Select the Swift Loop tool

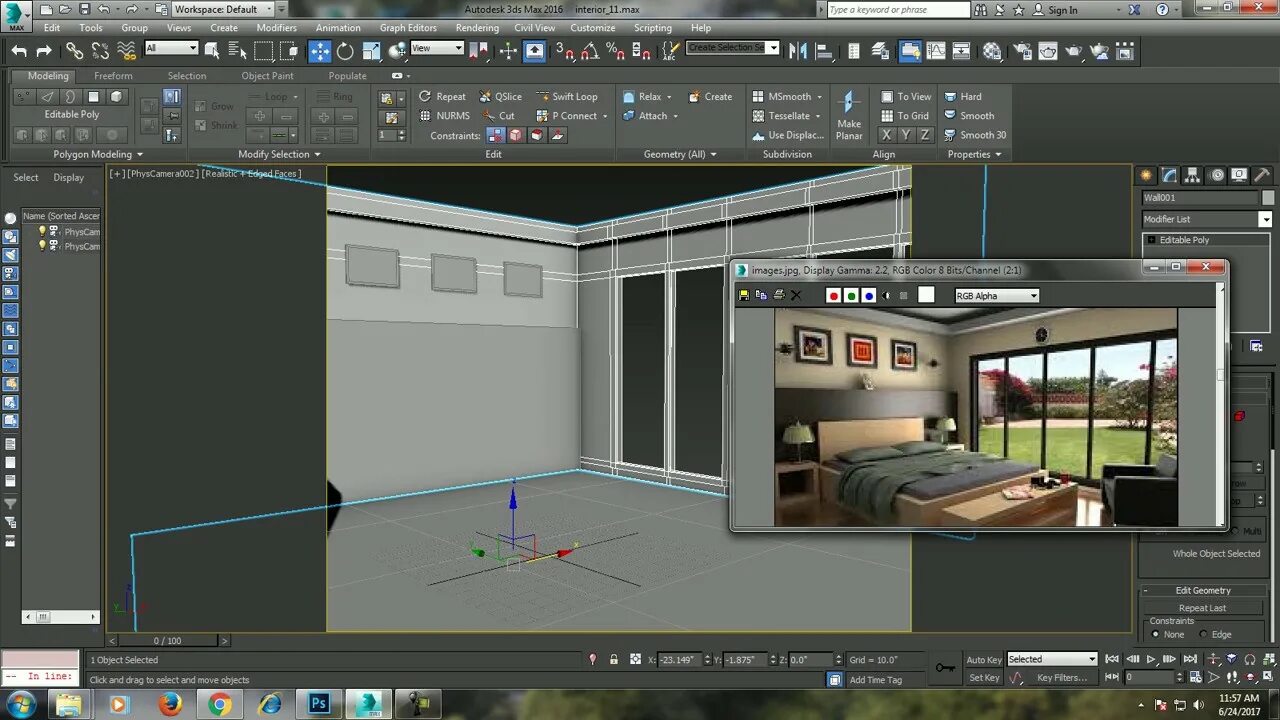566,97
